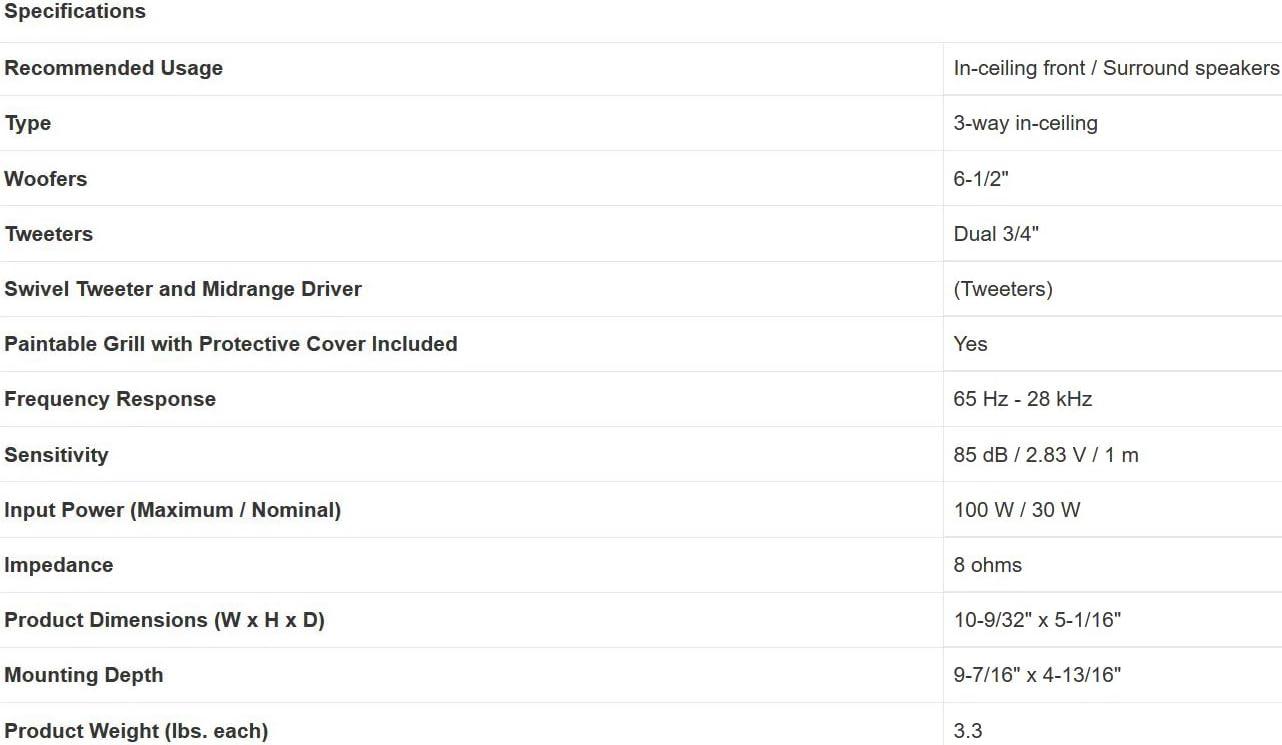
Task: Select the 3.3 product weight value
Action: tap(967, 731)
